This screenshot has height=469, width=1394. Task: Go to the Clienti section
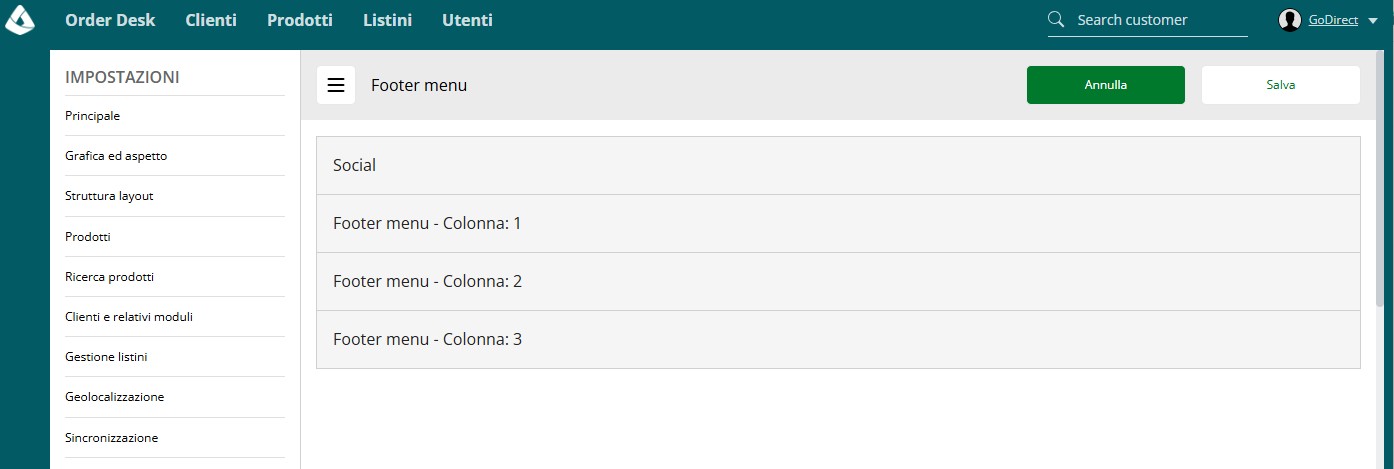[x=211, y=20]
